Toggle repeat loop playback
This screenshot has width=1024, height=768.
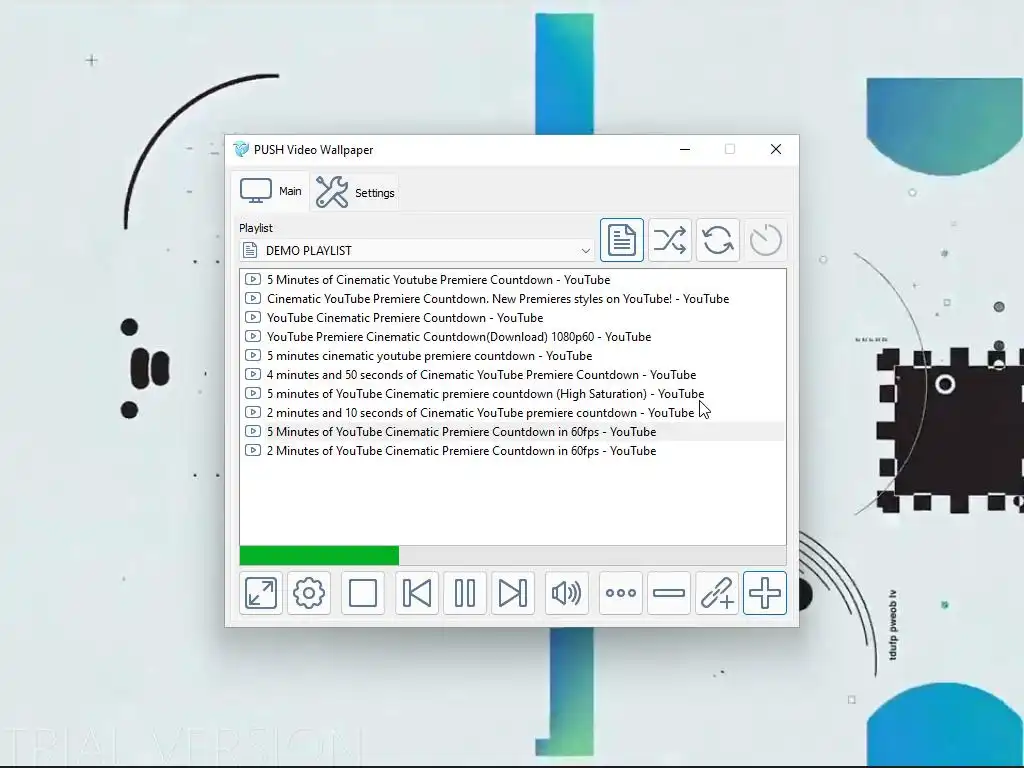[718, 240]
